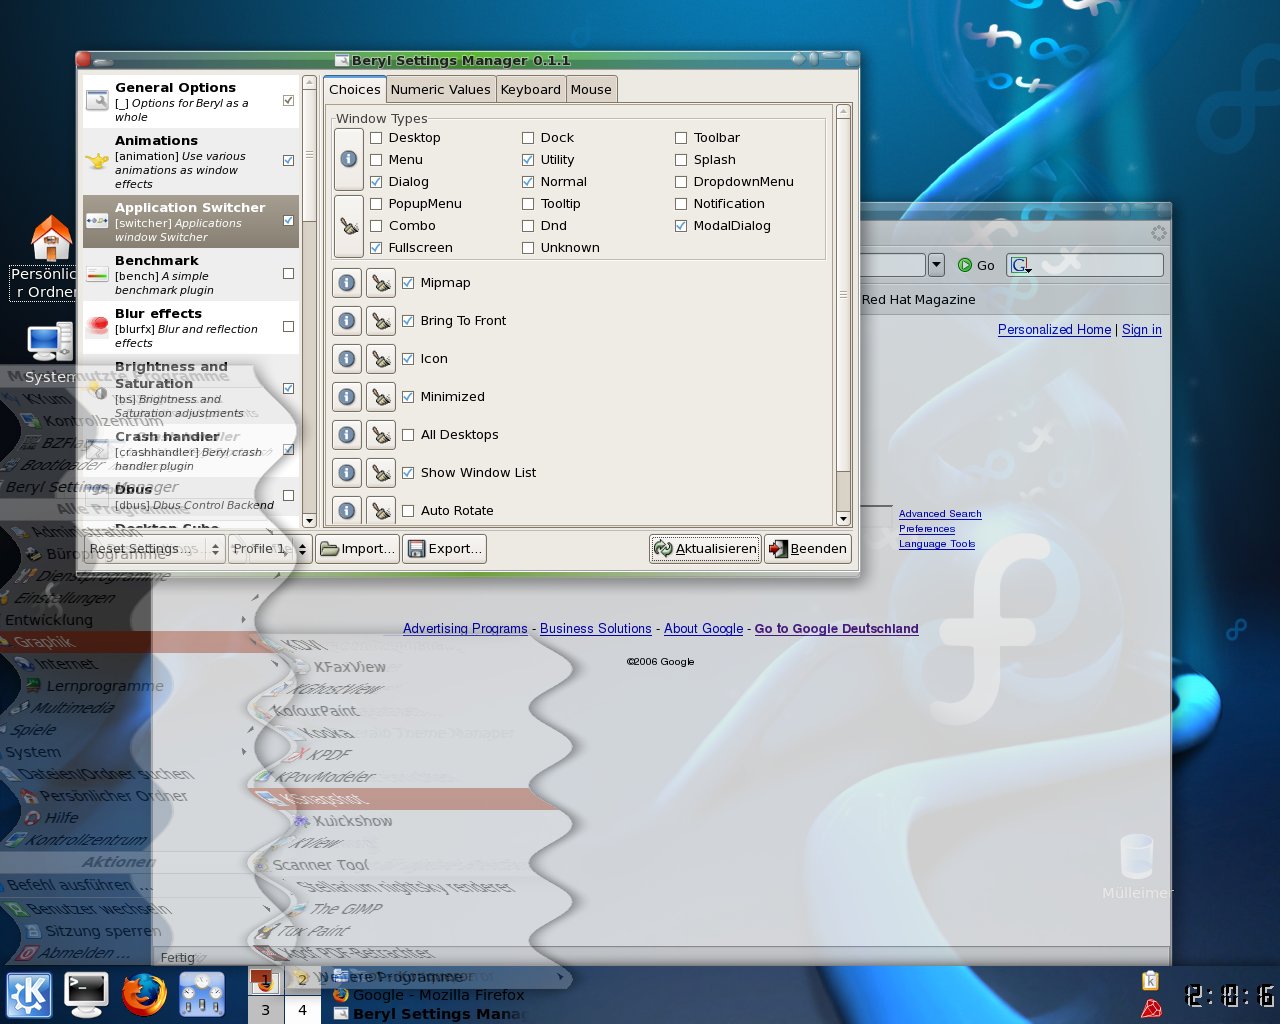Disable Animations plugin checkbox

point(289,161)
